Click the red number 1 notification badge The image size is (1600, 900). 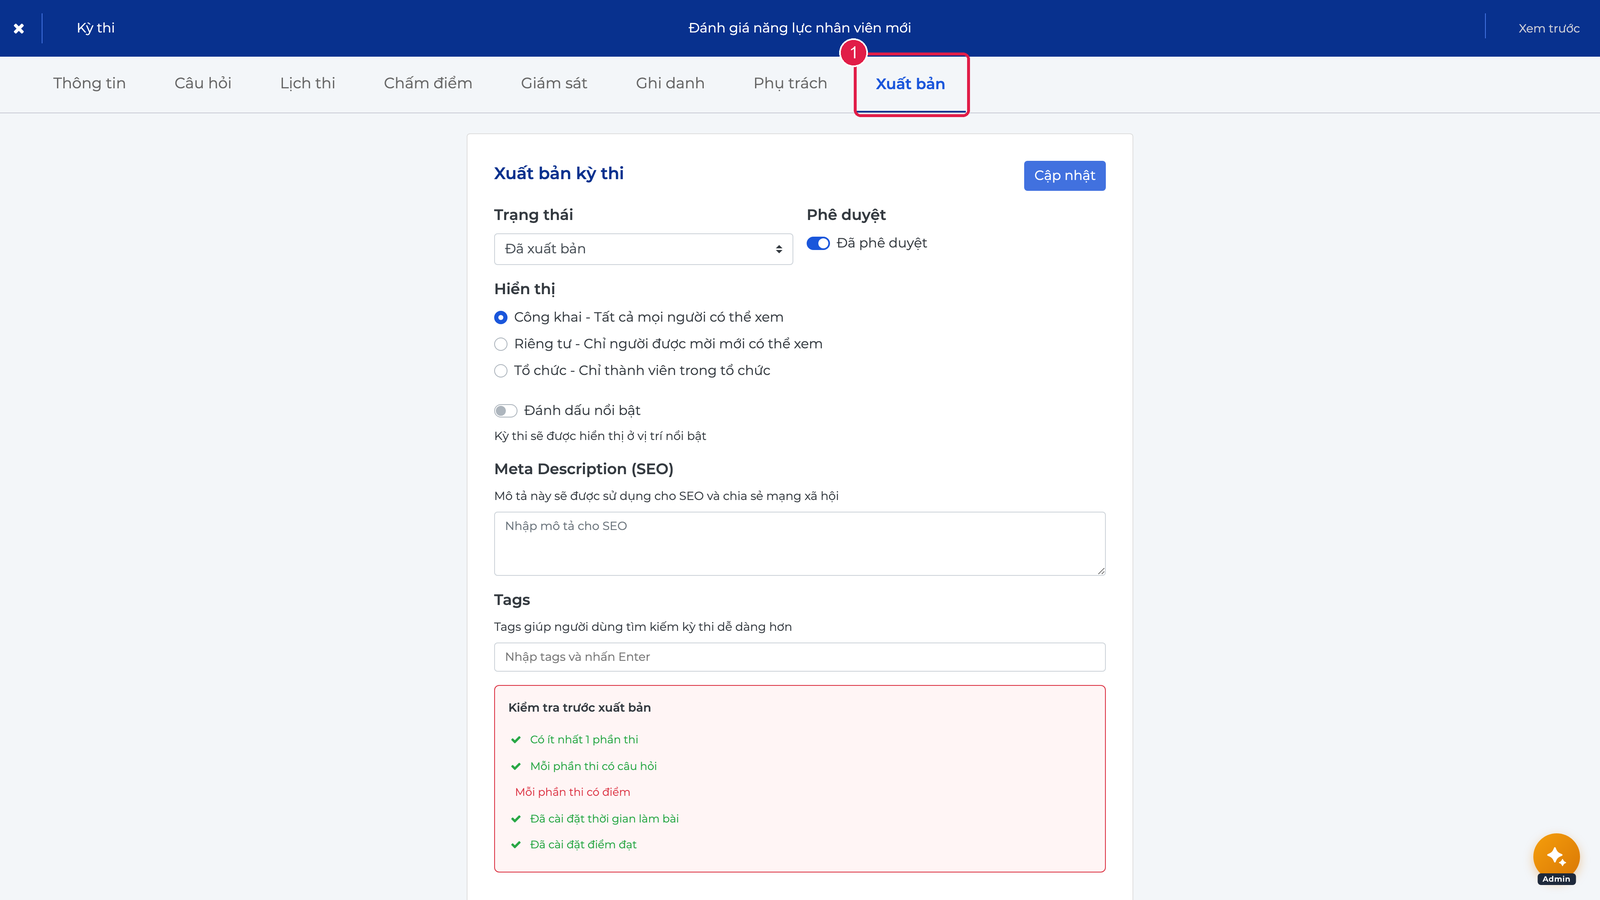pyautogui.click(x=853, y=52)
